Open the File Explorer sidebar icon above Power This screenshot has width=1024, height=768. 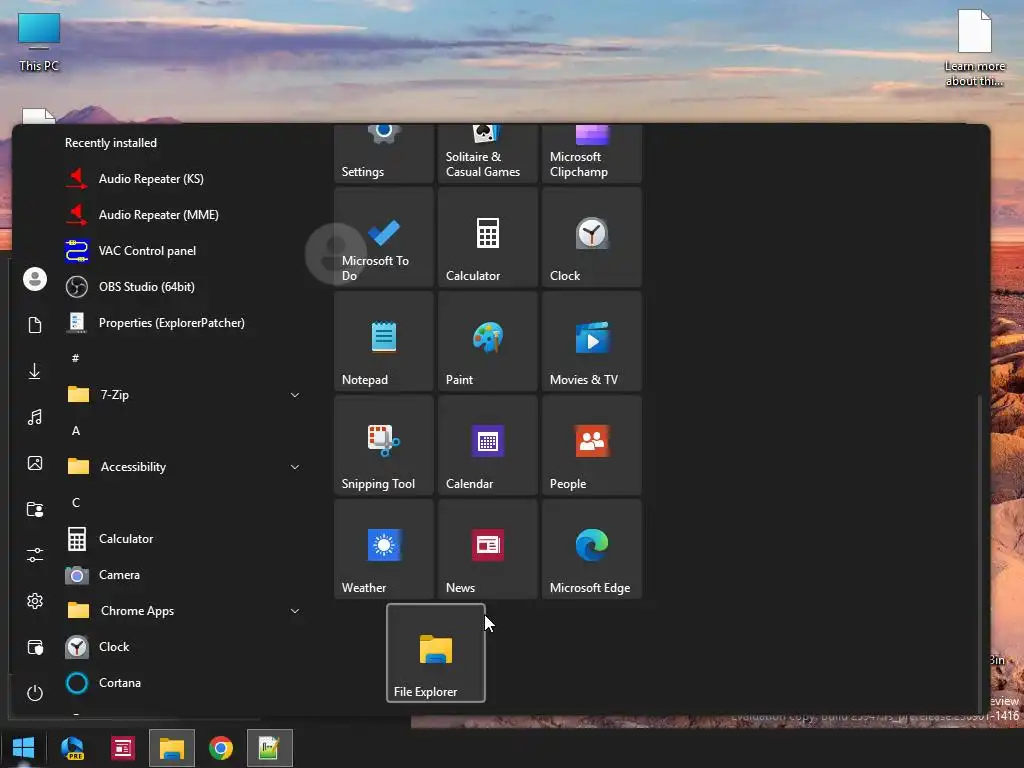[35, 647]
